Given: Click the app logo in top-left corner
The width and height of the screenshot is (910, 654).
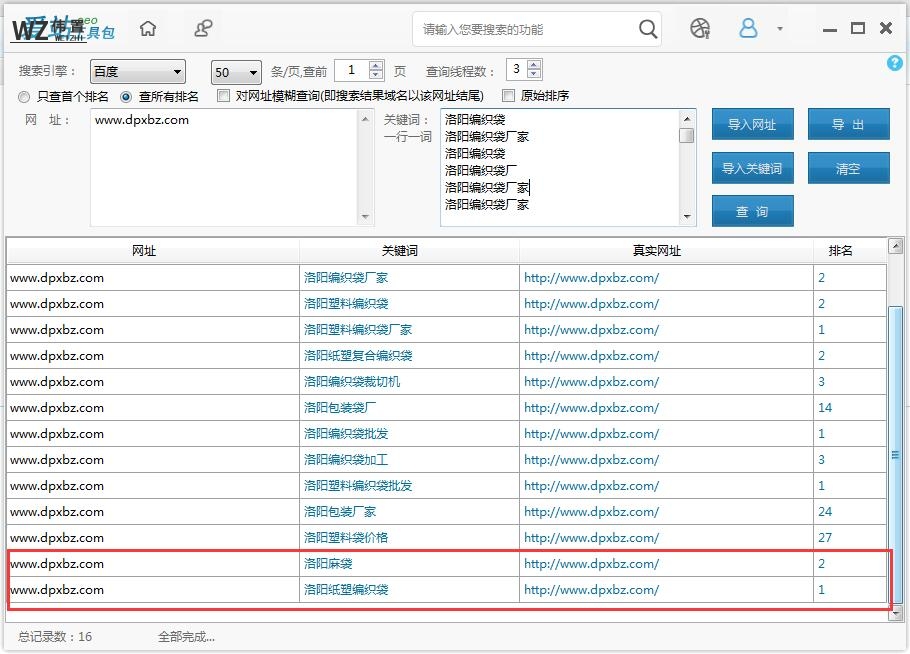Looking at the screenshot, I should click(x=62, y=29).
